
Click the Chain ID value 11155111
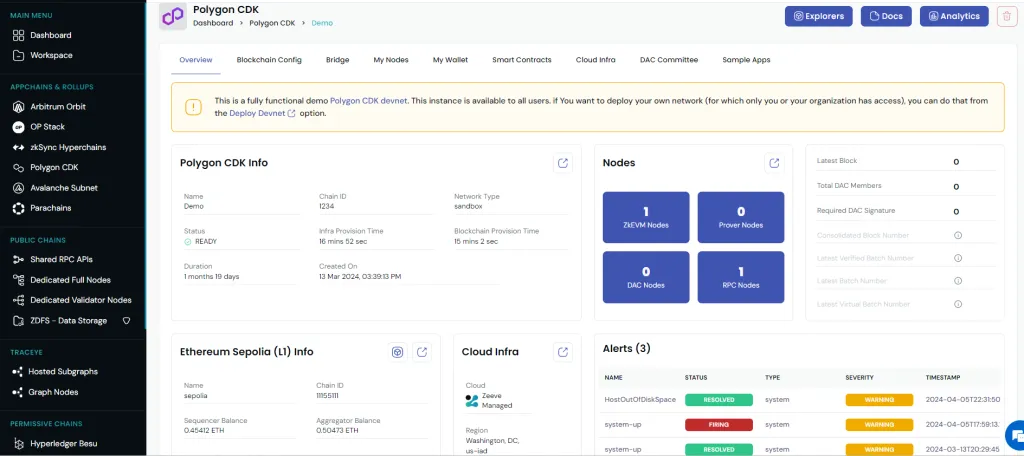click(x=328, y=396)
